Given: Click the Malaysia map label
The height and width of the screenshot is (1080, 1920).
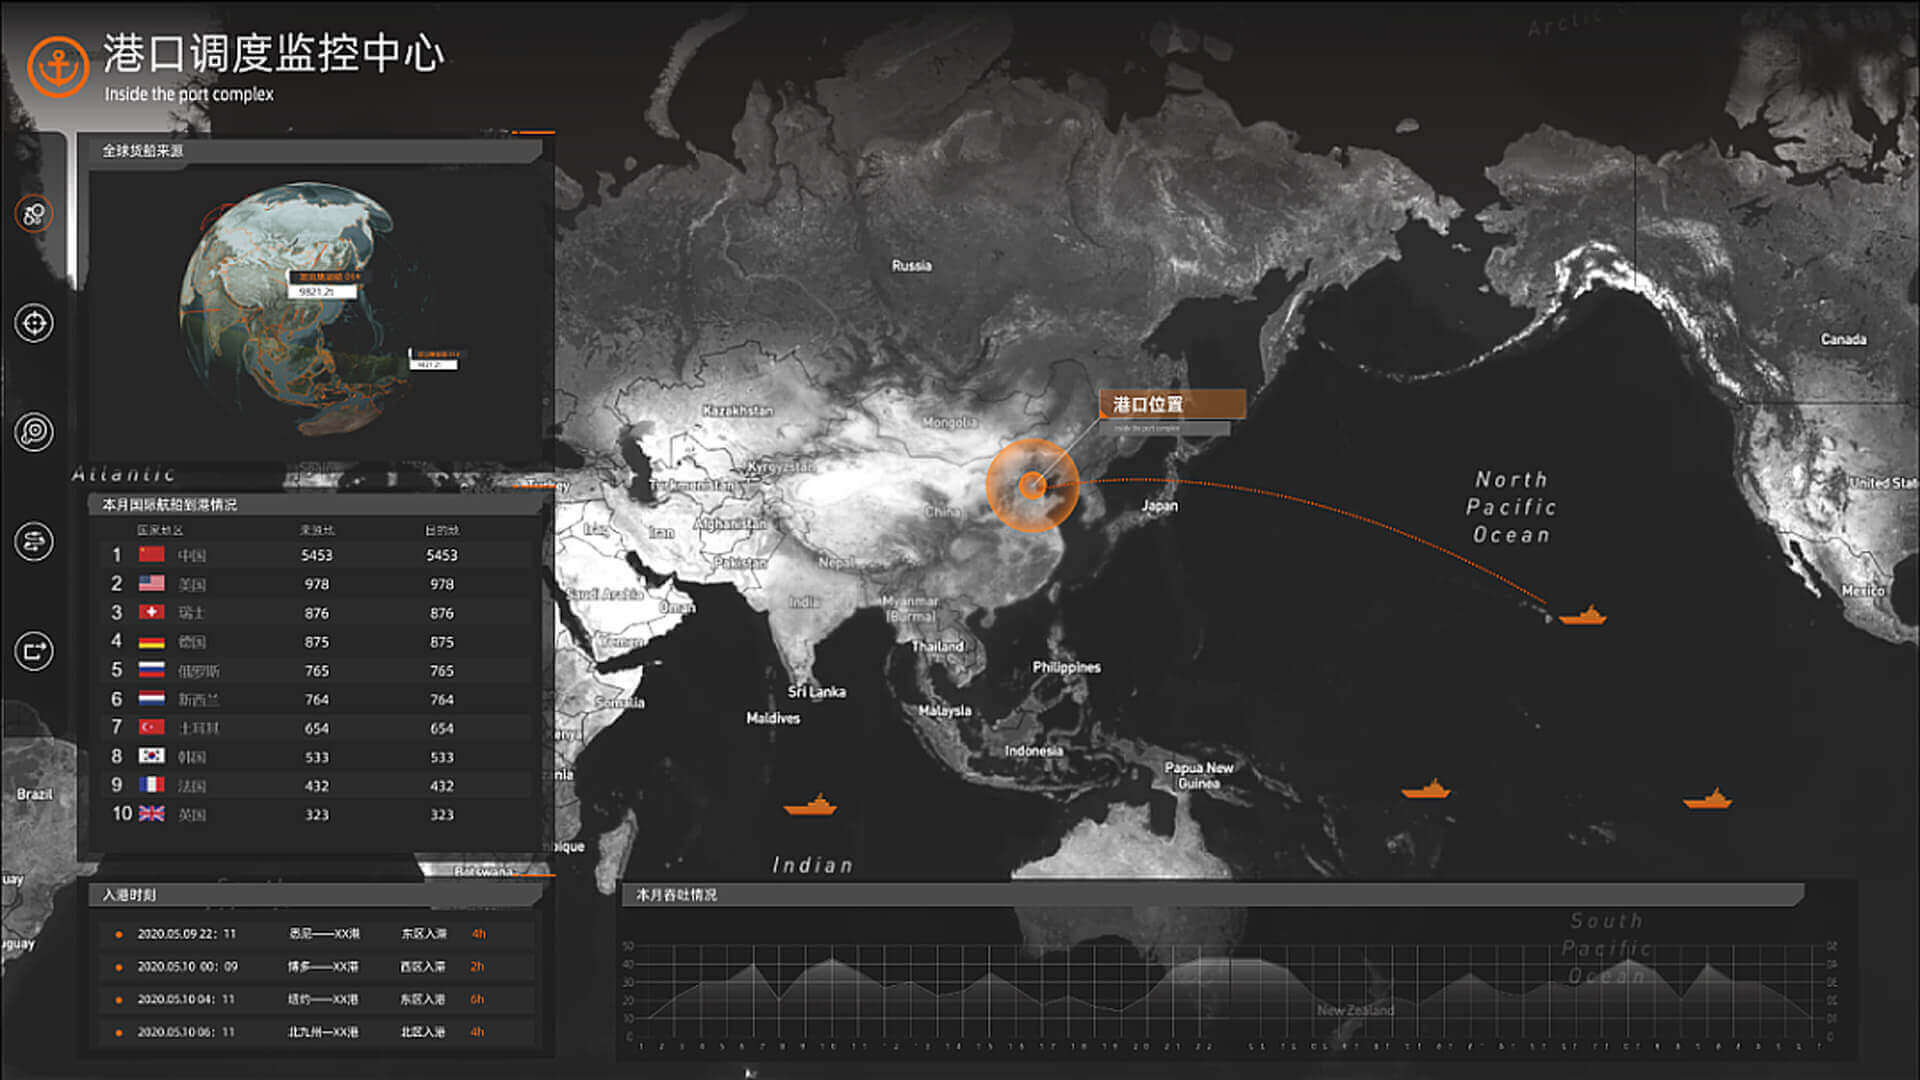Looking at the screenshot, I should (945, 711).
